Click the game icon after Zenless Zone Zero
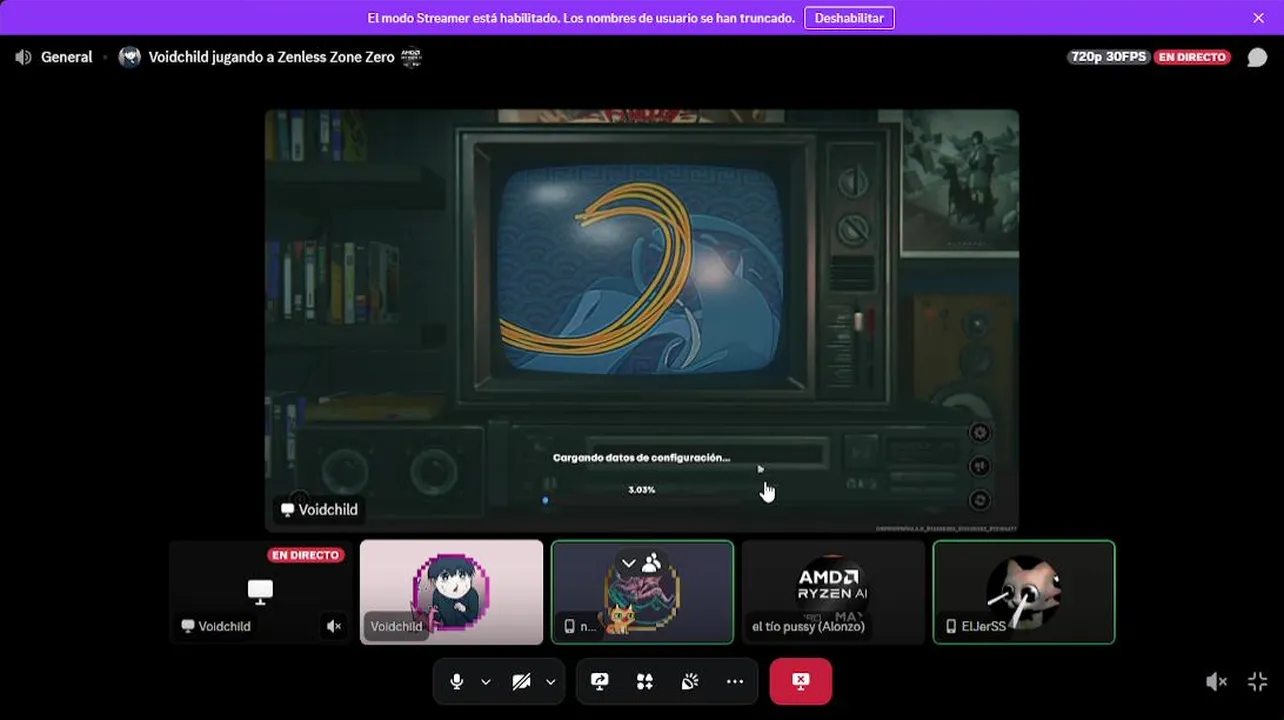 411,57
